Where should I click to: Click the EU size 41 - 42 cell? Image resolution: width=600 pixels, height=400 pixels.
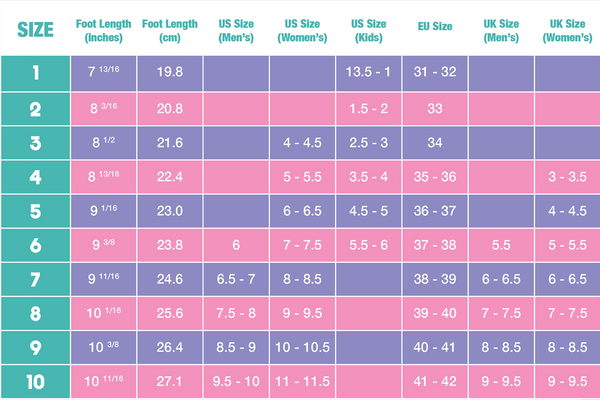[434, 381]
